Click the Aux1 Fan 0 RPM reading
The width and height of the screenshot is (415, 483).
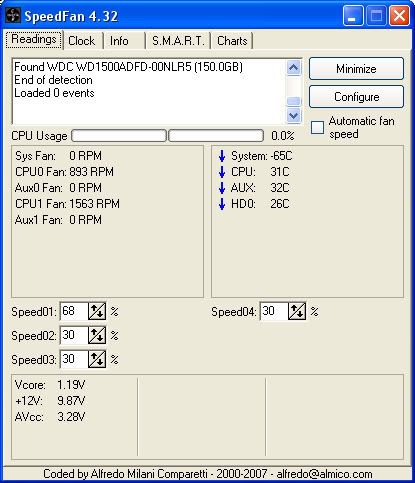58,220
